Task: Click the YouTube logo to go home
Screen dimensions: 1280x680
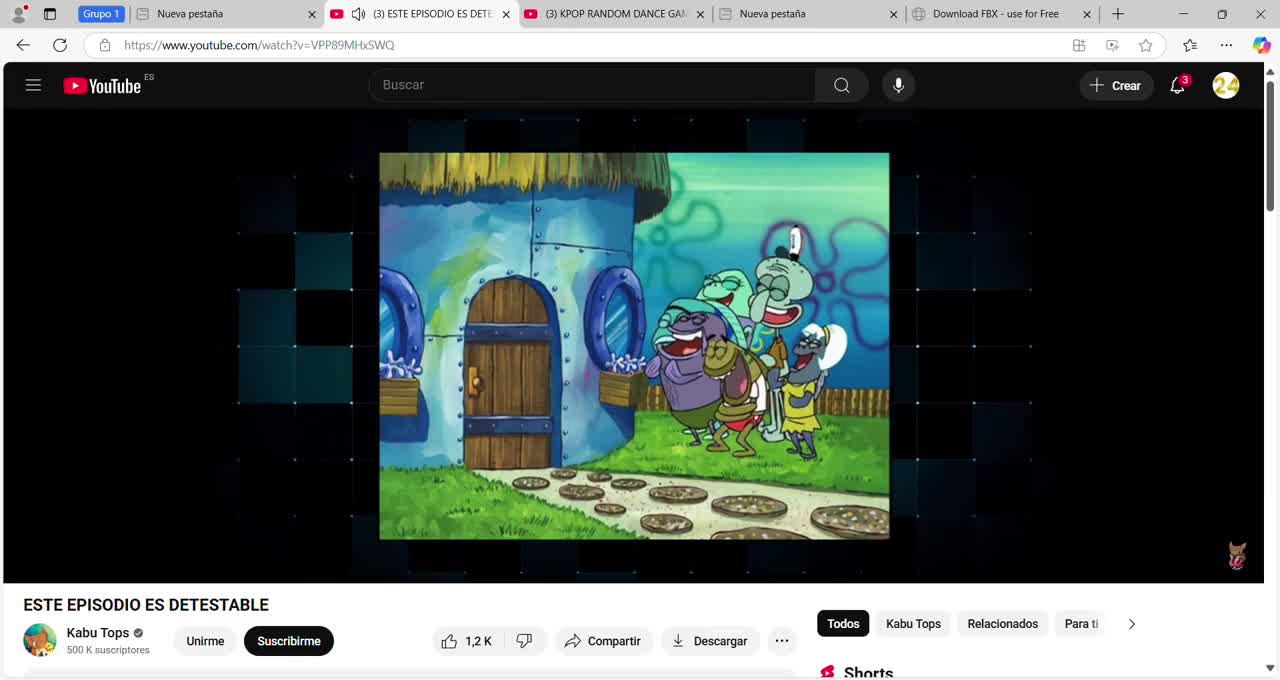Action: click(x=103, y=86)
